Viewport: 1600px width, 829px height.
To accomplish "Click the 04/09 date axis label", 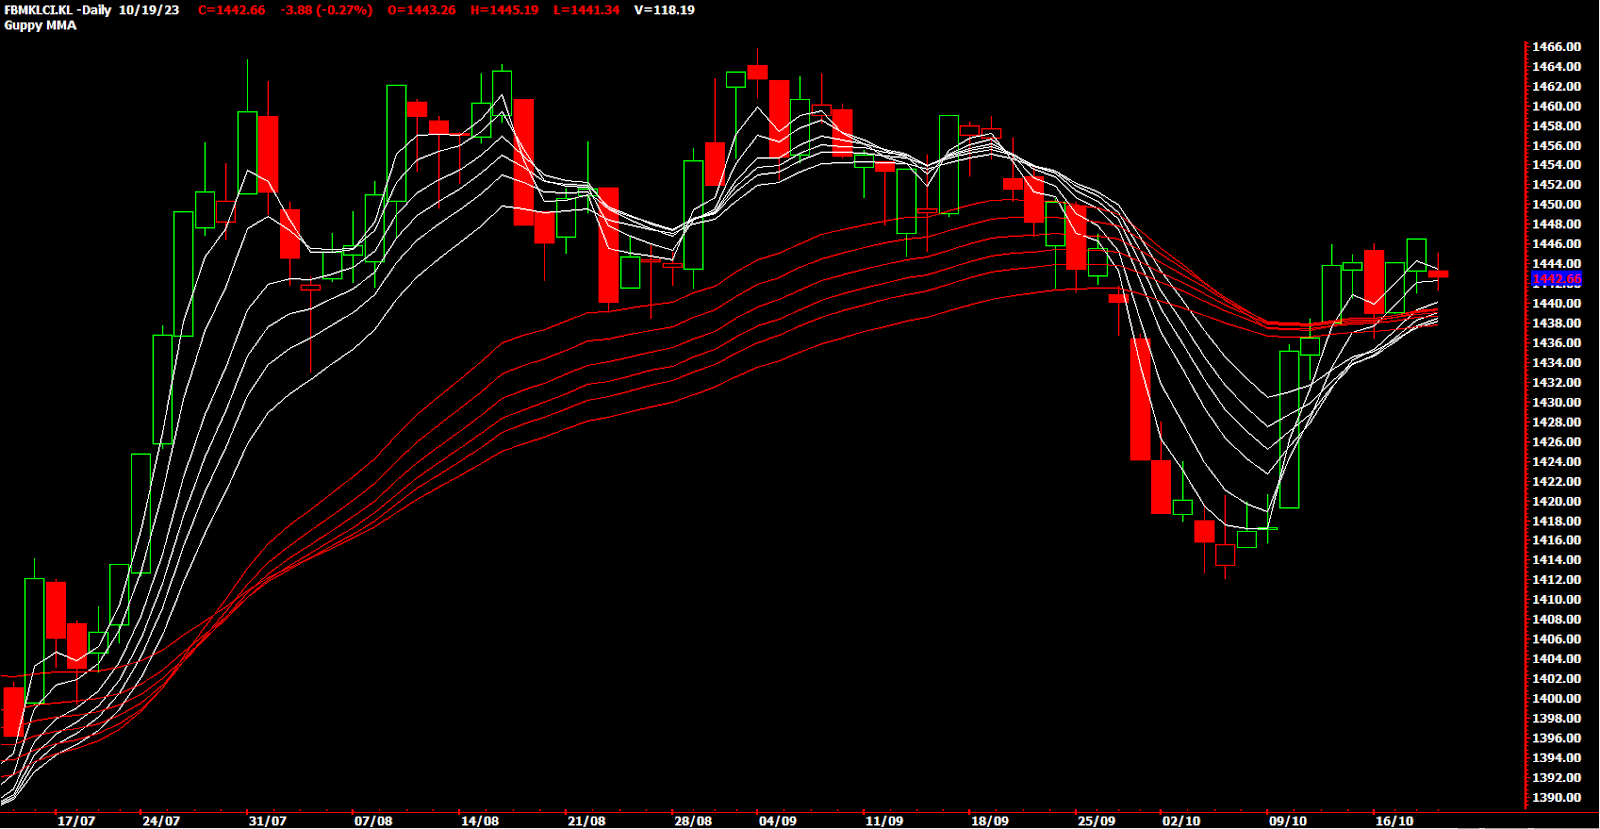I will point(777,821).
